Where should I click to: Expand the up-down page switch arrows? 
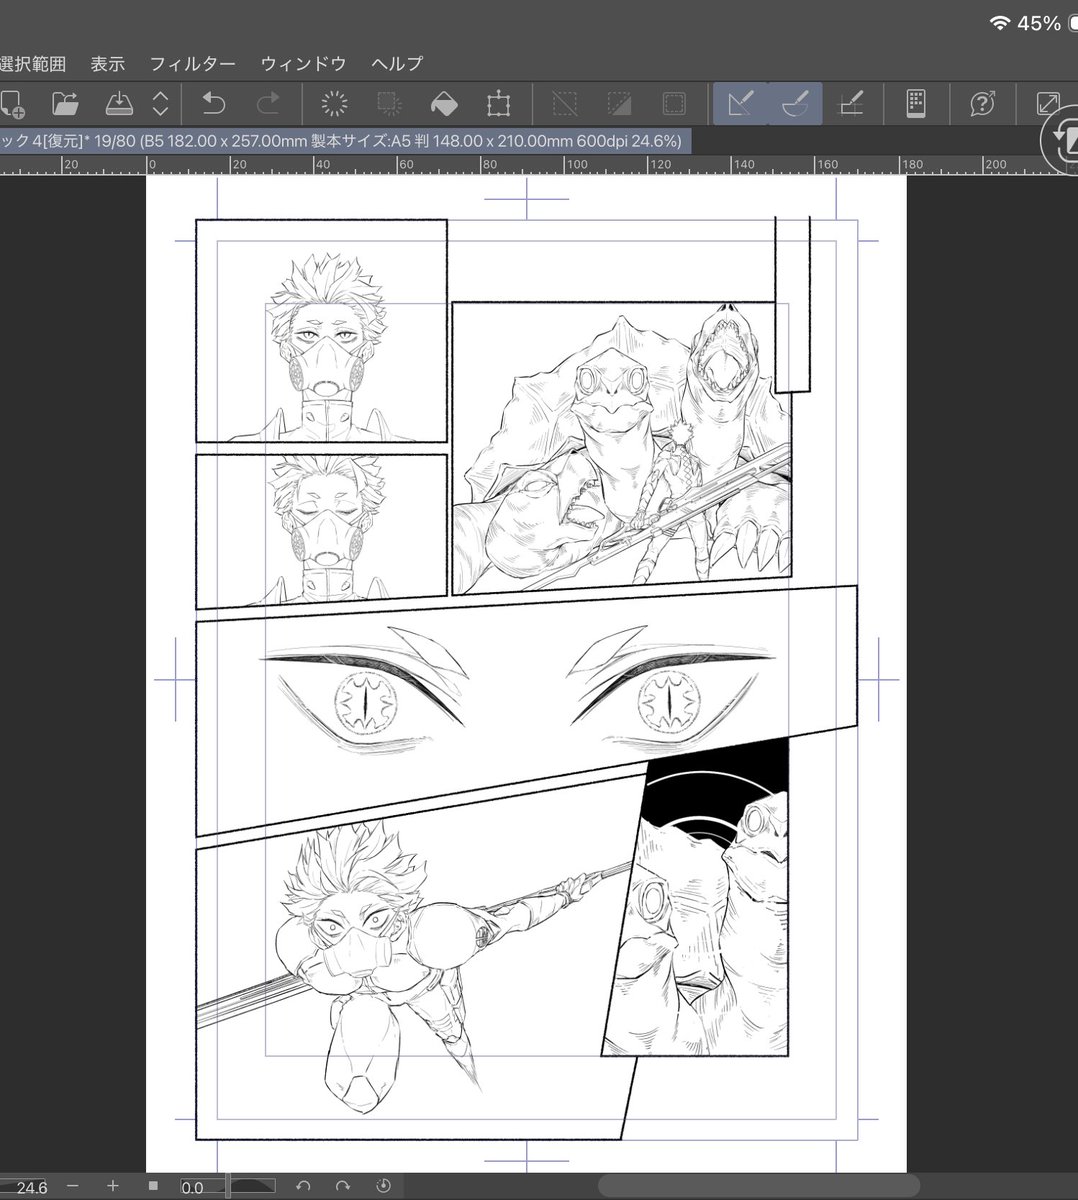160,104
